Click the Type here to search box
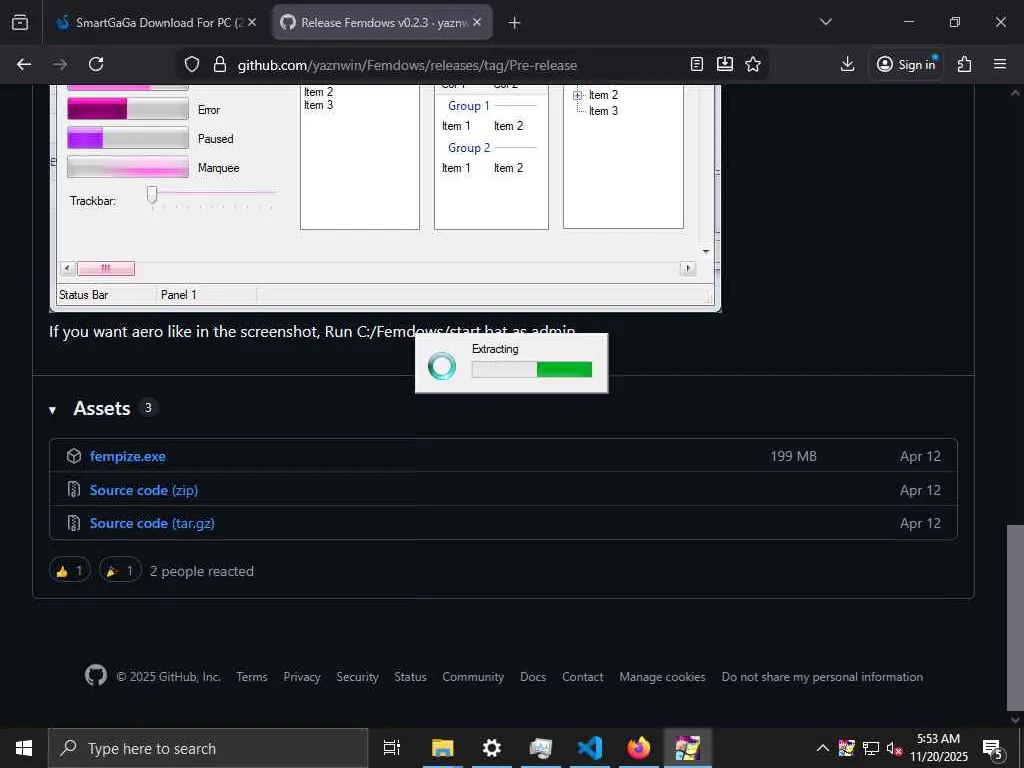Viewport: 1024px width, 768px height. point(208,748)
